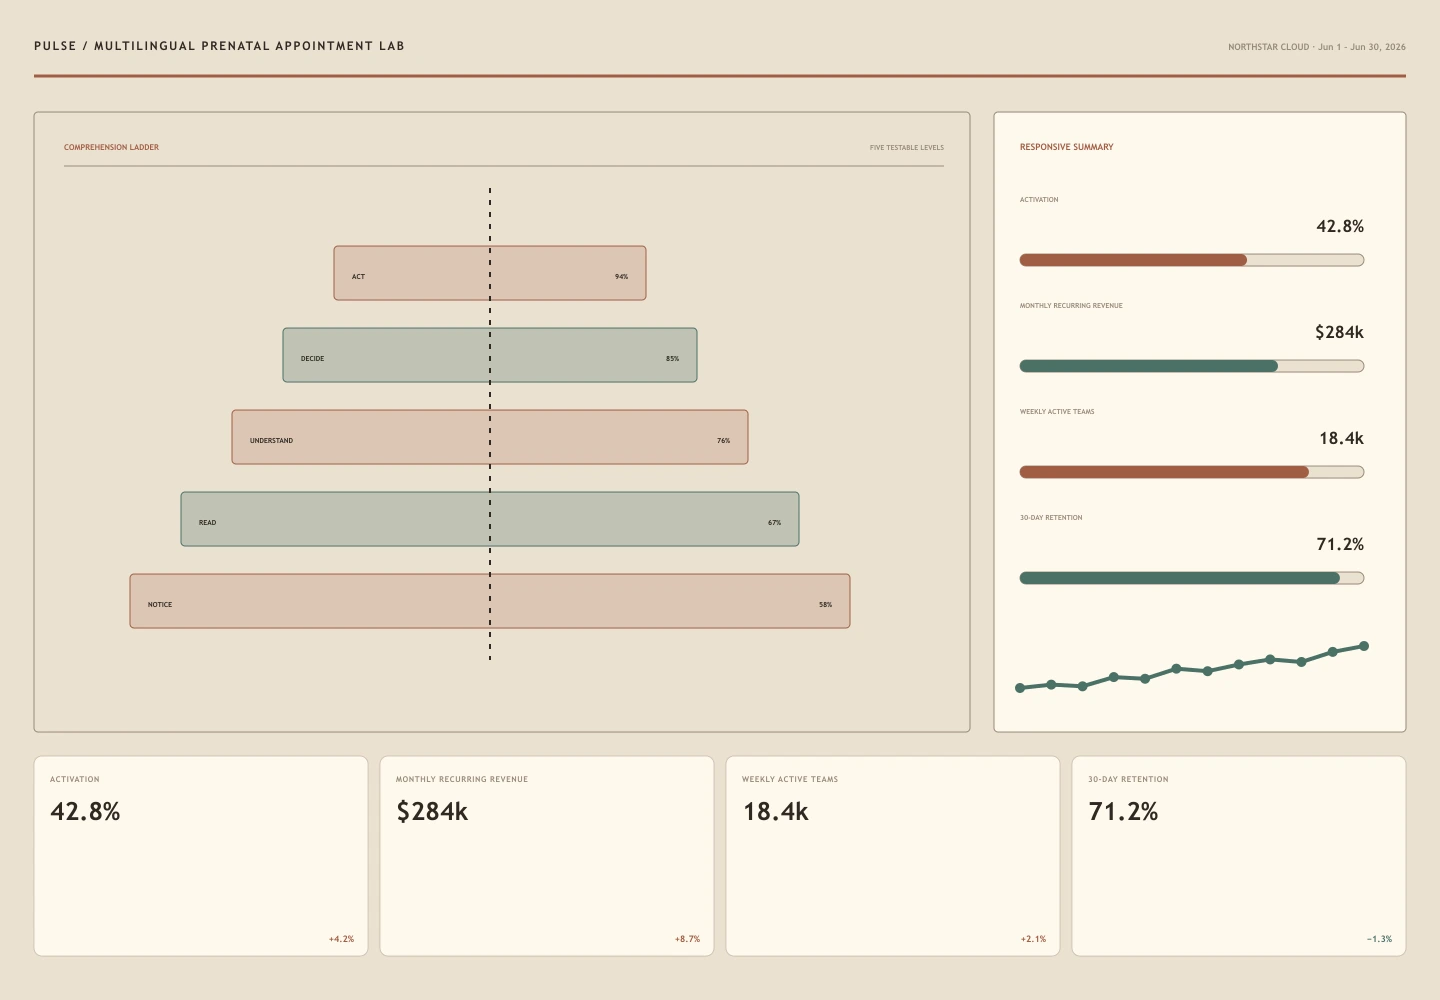Screen dimensions: 1440x1000
Task: Select the READ bar in the ladder chart
Action: click(x=490, y=519)
